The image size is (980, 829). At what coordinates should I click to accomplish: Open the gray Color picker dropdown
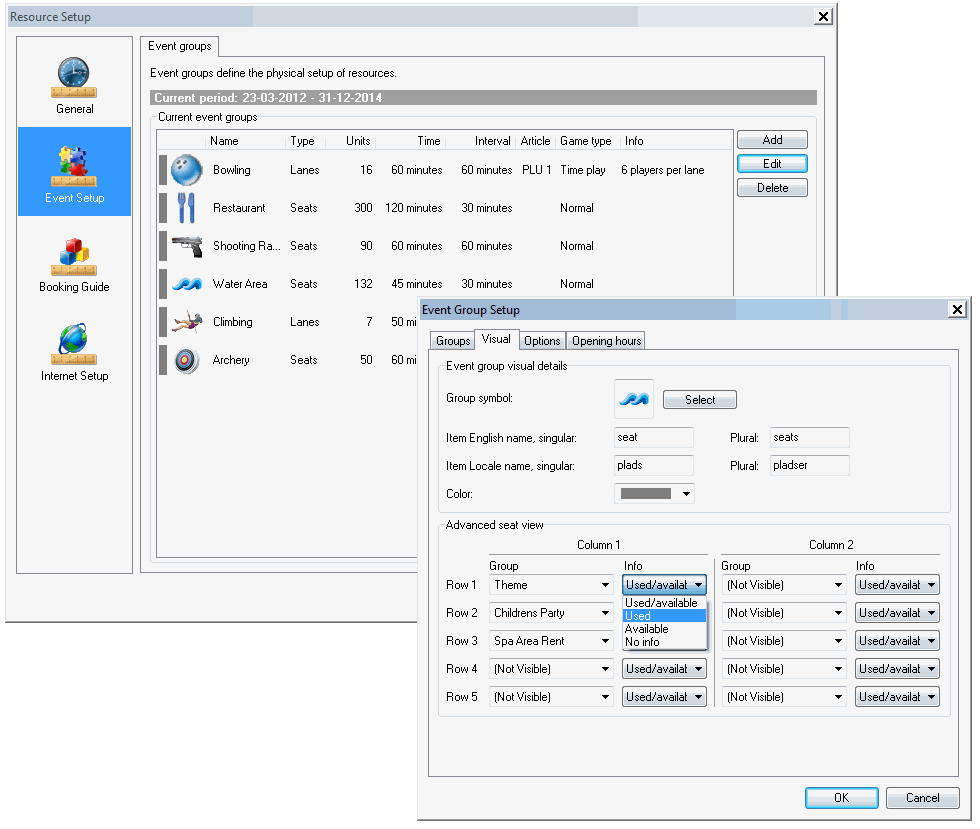(654, 493)
